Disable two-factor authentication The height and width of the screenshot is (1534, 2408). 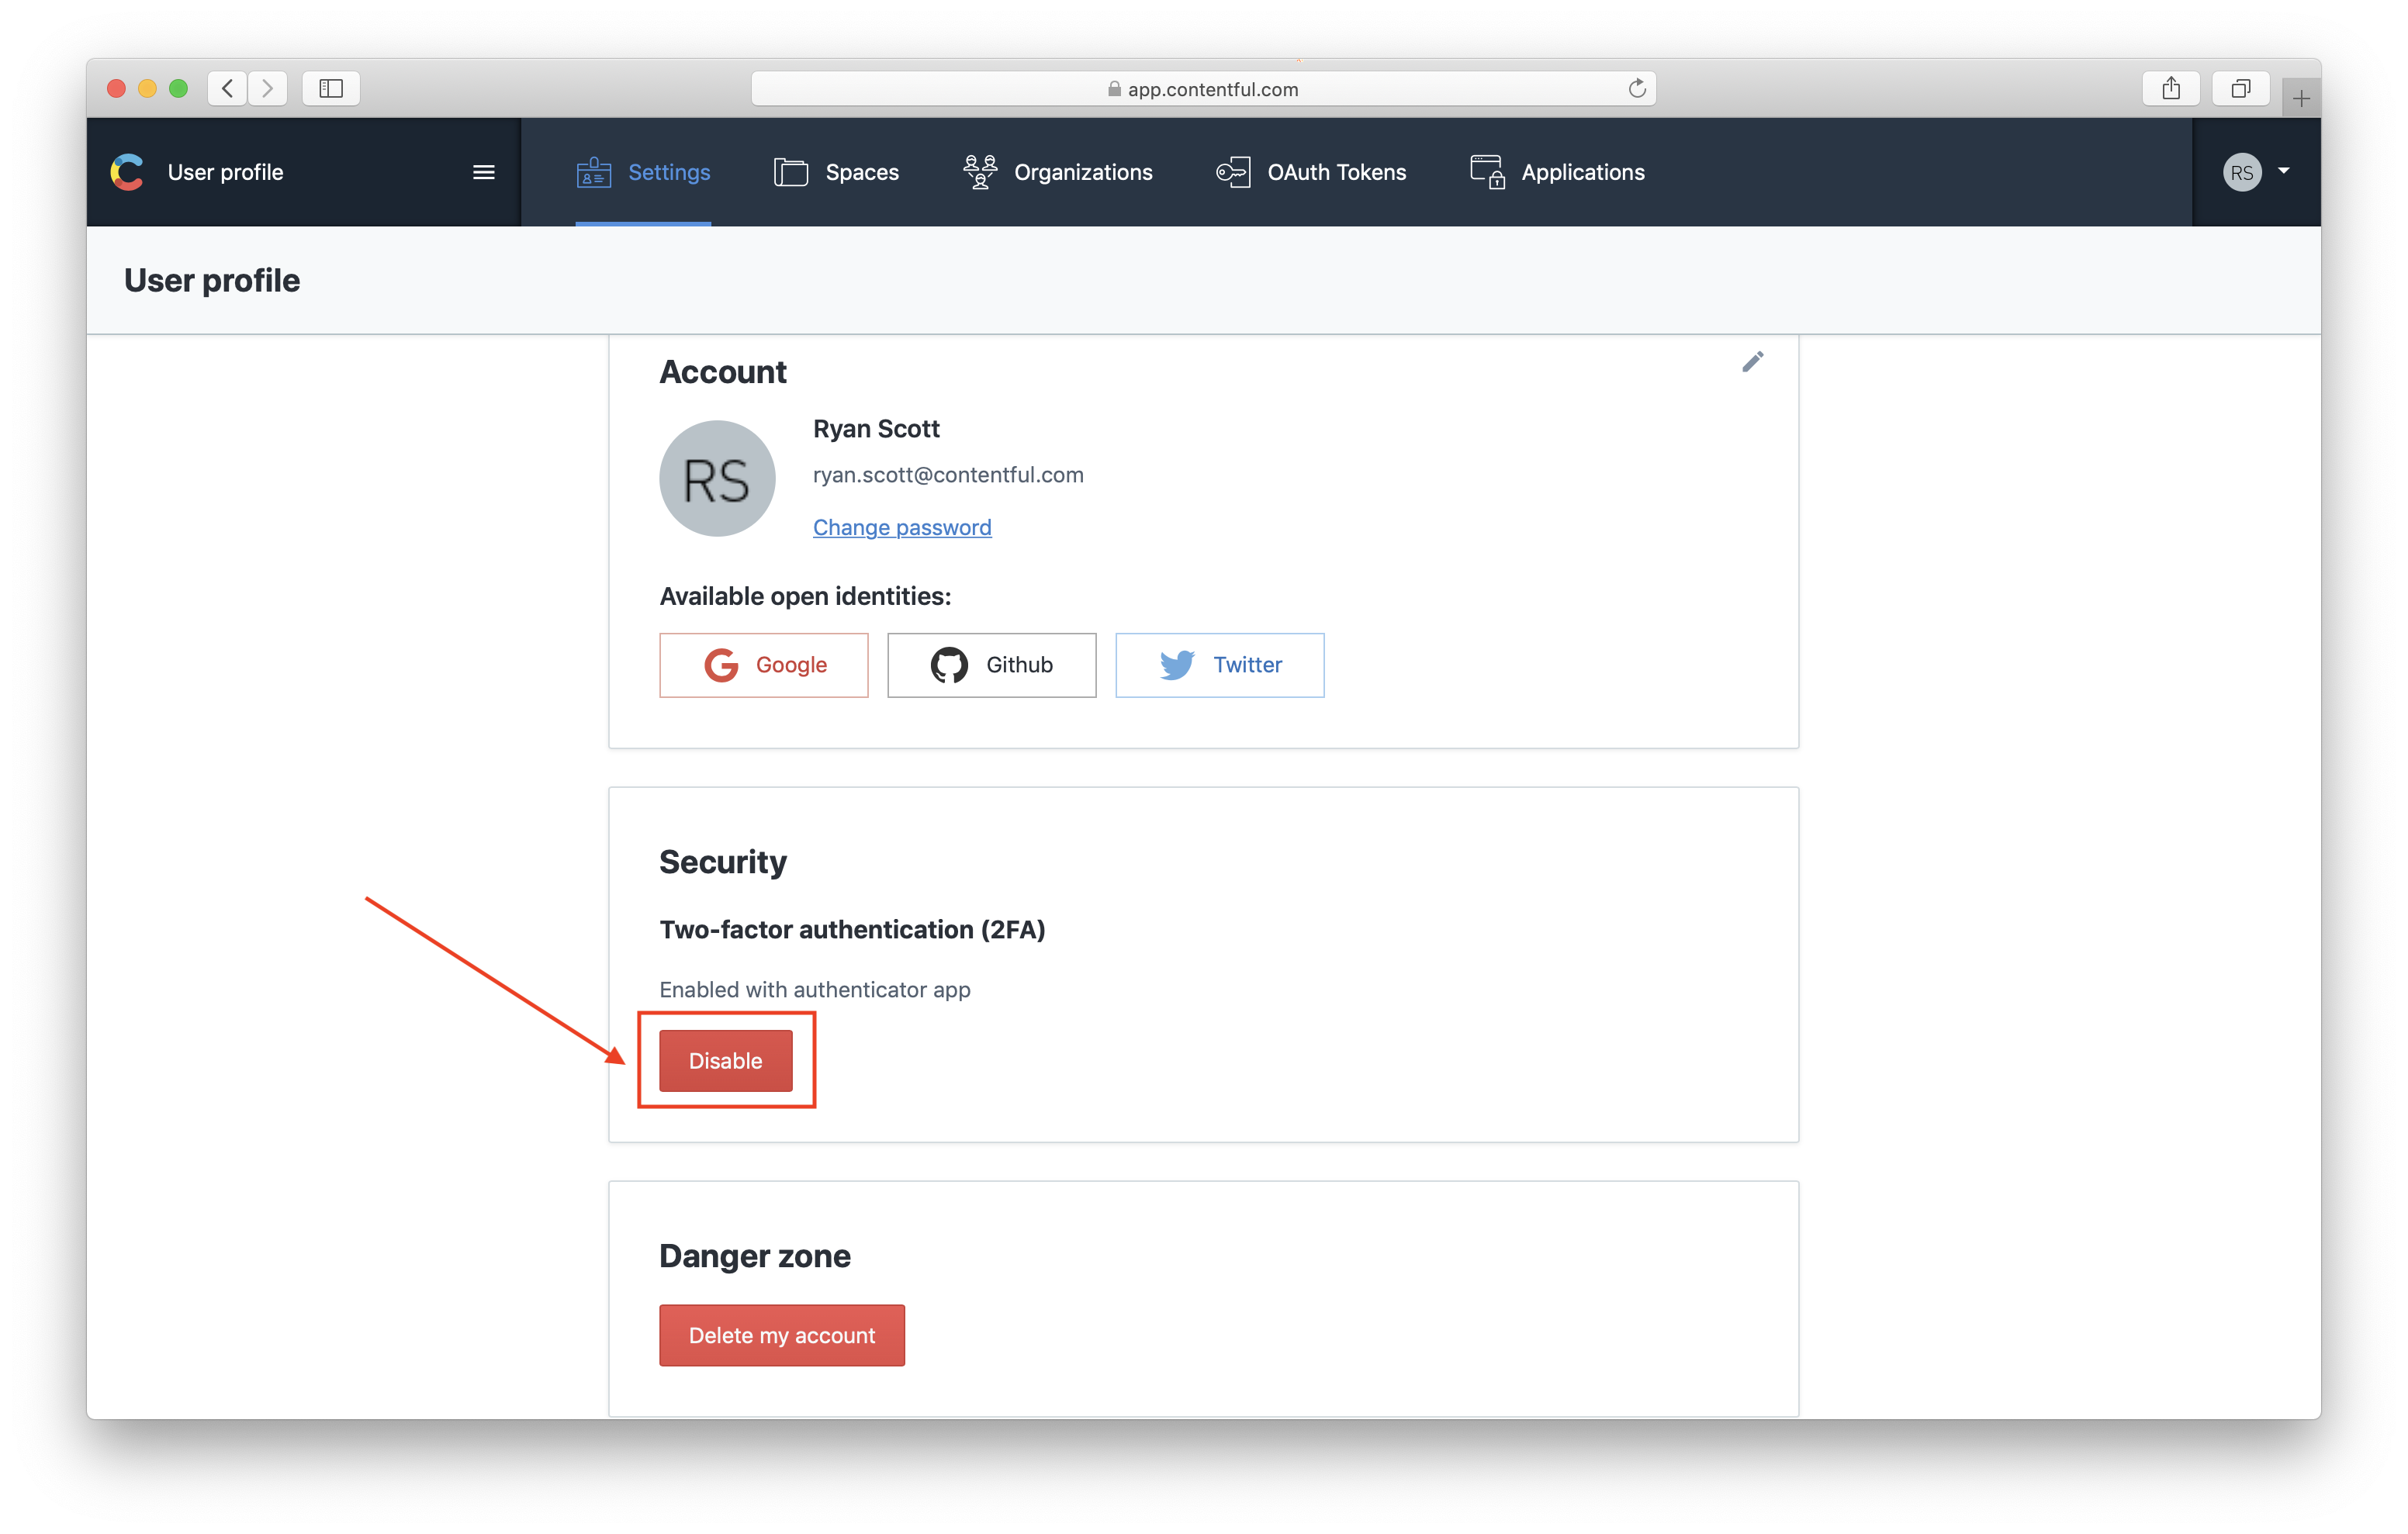coord(723,1060)
